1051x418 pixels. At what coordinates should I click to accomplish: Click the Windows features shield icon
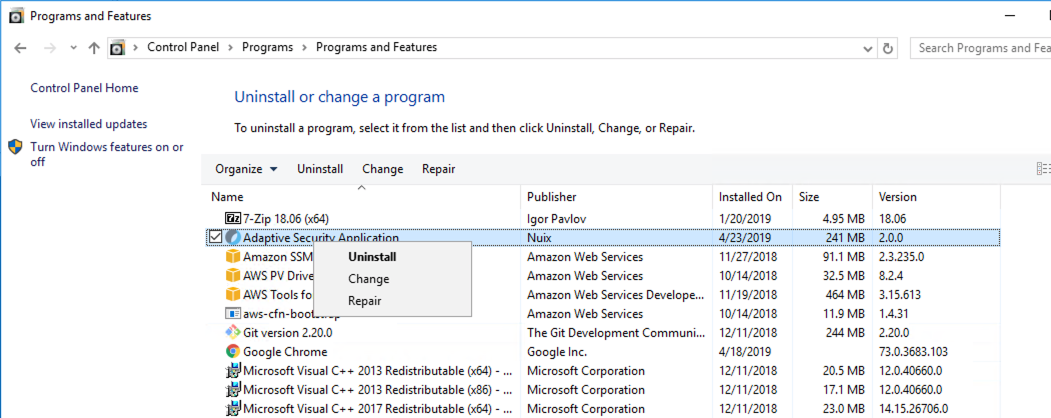(15, 147)
